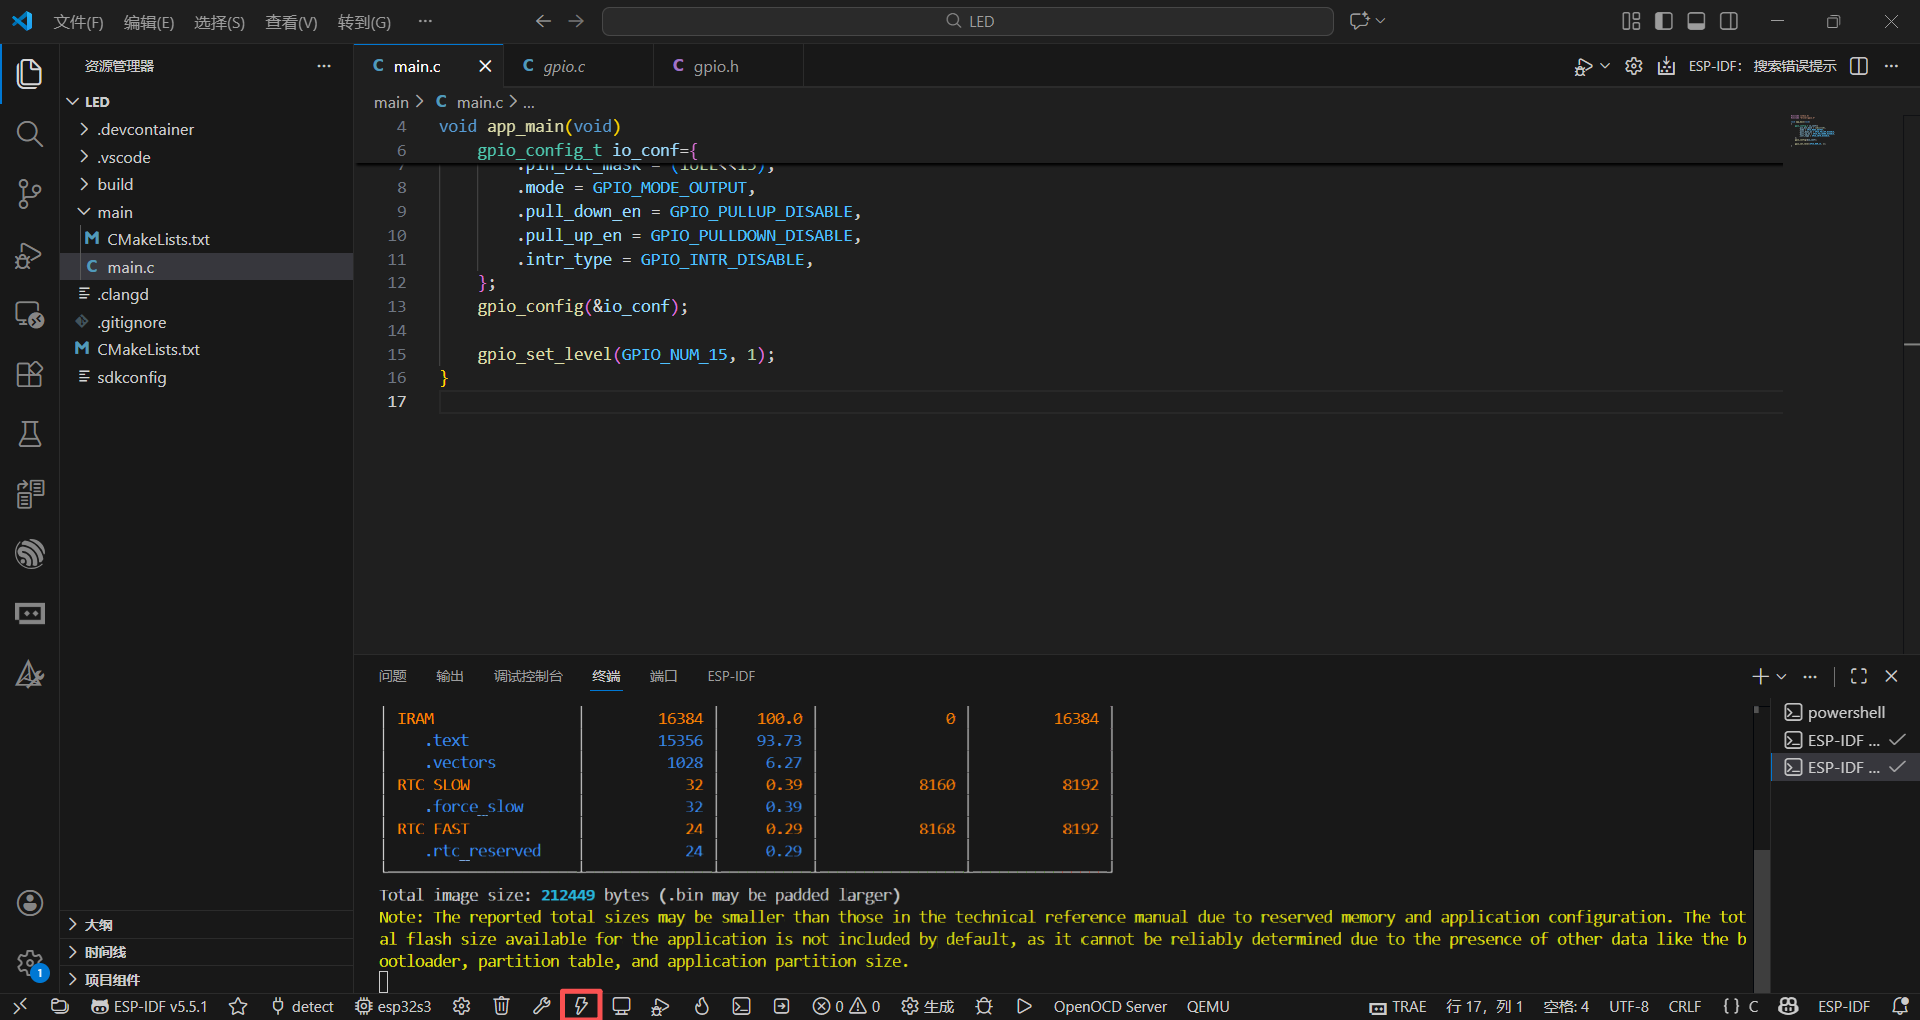Screen dimensions: 1920x1020
Task: Open the customize layout button
Action: tap(1631, 21)
